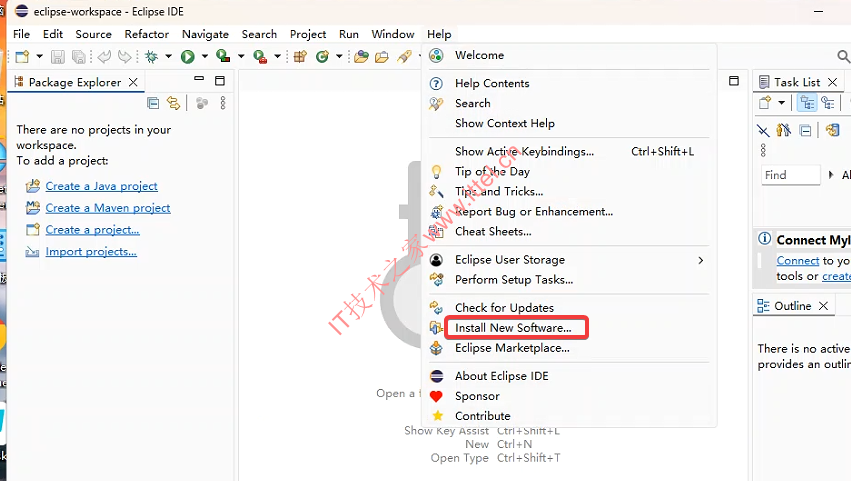Maximize the Package Explorer view

(x=220, y=81)
